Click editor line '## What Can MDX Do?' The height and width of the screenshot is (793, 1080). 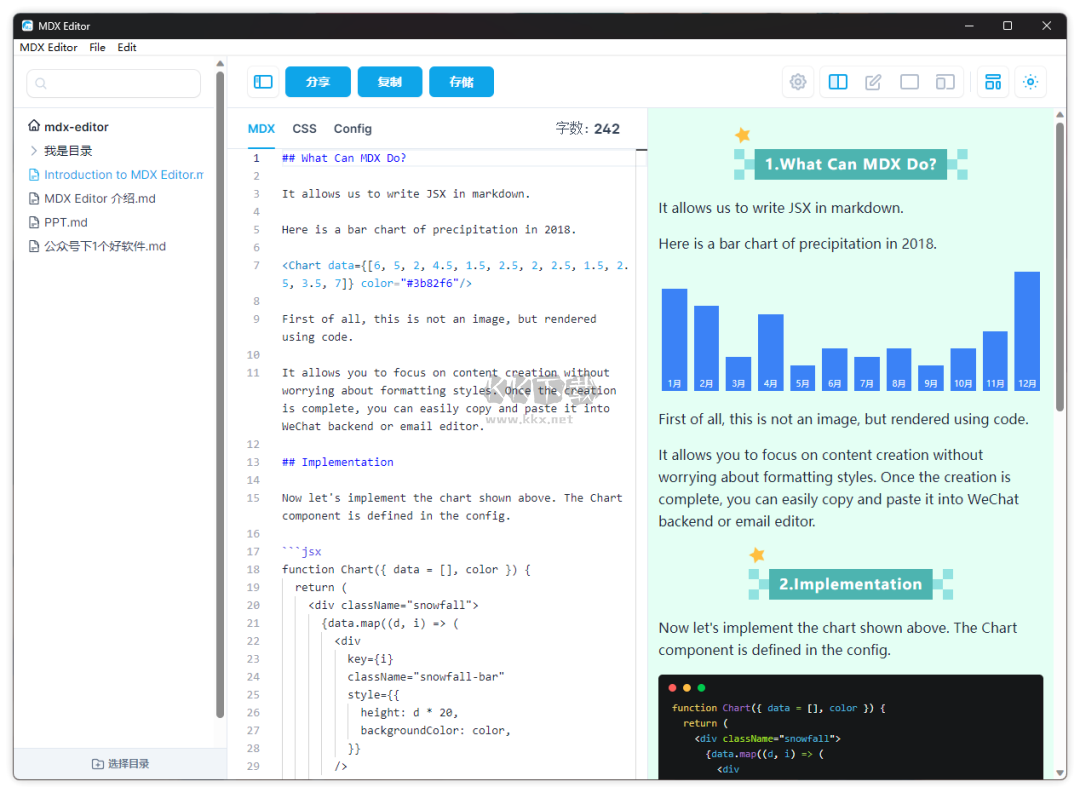[x=344, y=158]
